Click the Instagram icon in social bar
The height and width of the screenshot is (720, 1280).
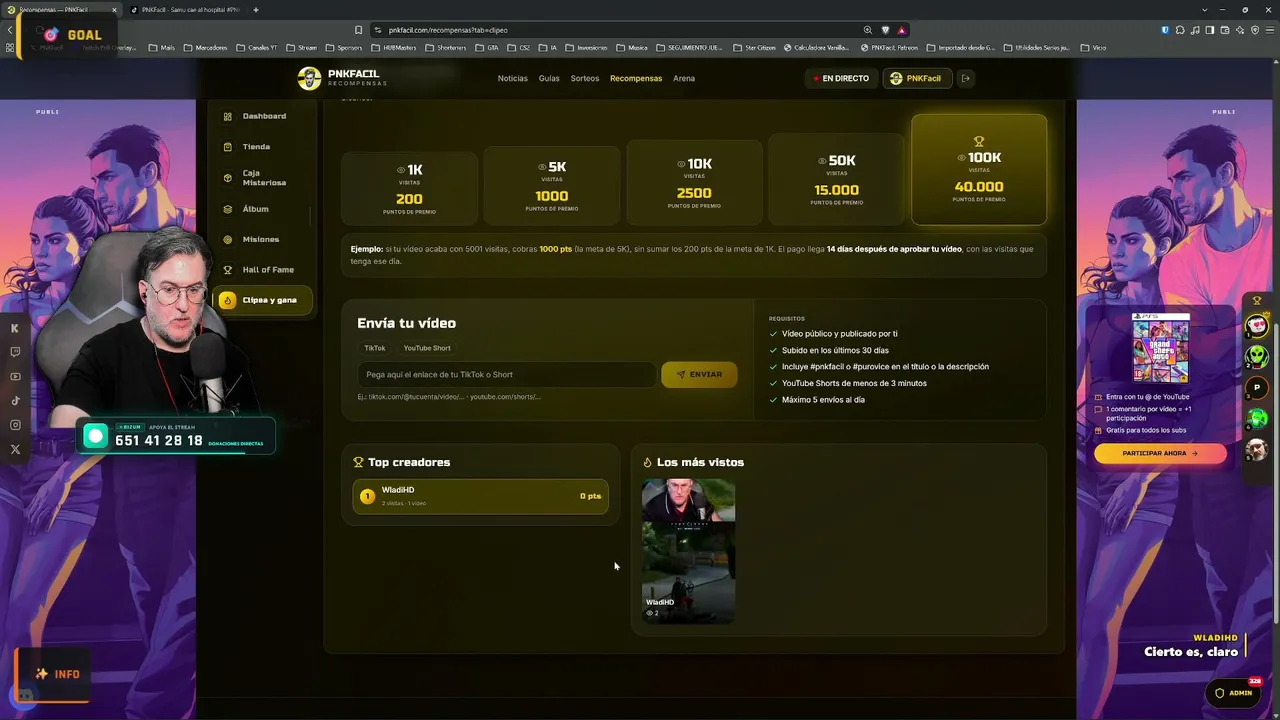click(x=15, y=425)
